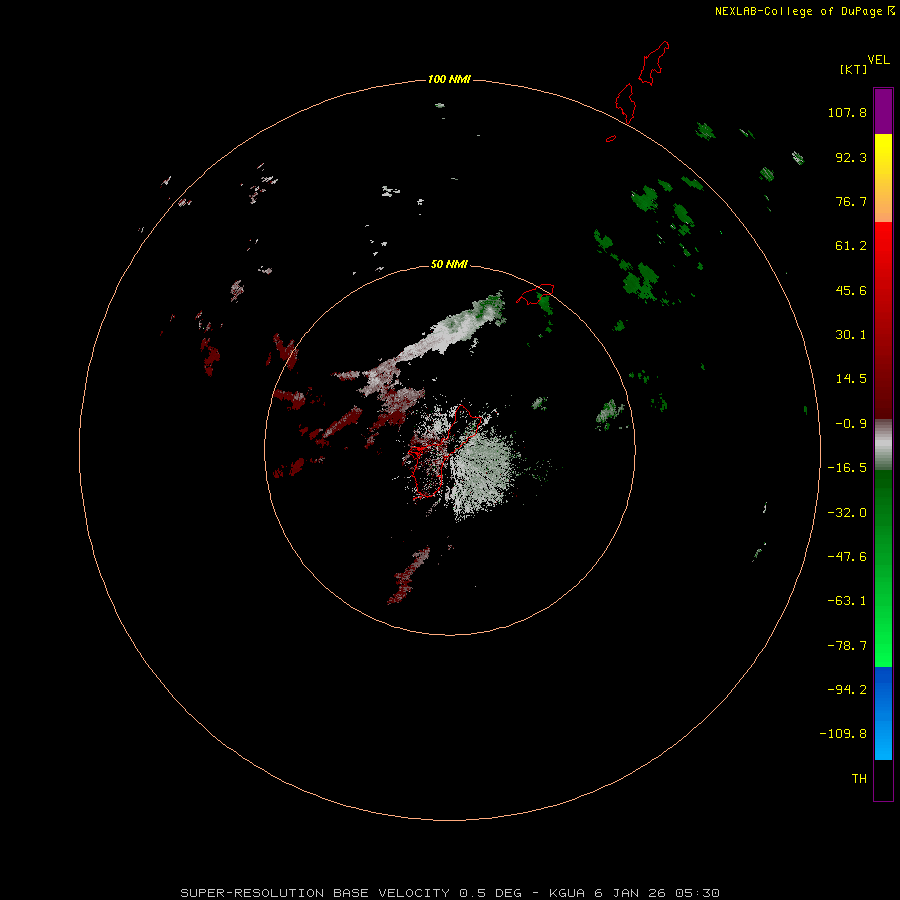This screenshot has height=900, width=900.
Task: Click the -94.2 velocity scale value
Action: (847, 690)
